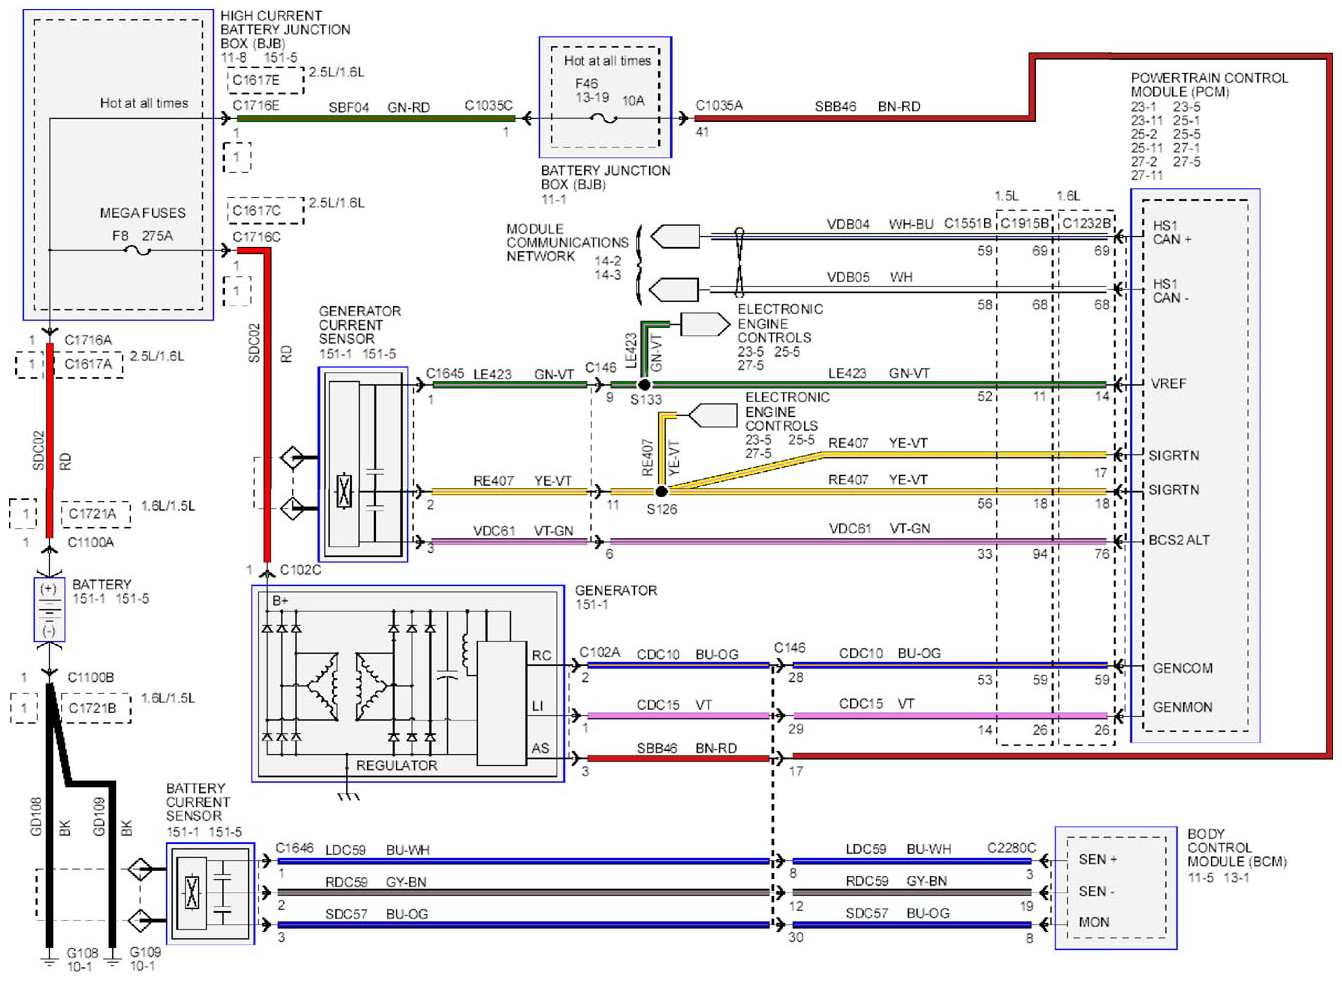The image size is (1342, 981).
Task: Click the SEN + pin label
Action: click(x=1097, y=859)
